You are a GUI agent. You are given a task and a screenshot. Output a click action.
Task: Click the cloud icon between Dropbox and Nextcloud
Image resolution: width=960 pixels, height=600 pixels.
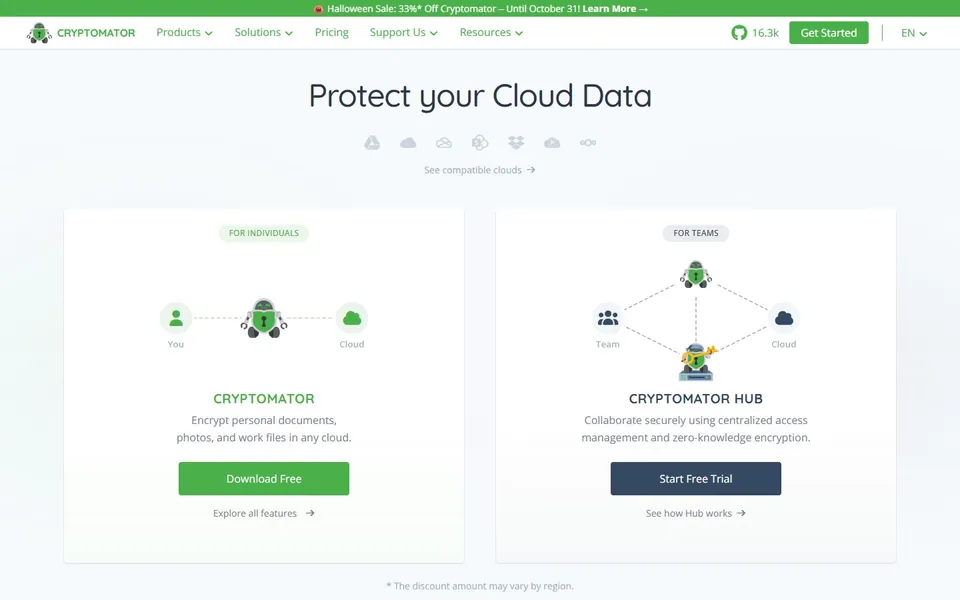point(552,143)
